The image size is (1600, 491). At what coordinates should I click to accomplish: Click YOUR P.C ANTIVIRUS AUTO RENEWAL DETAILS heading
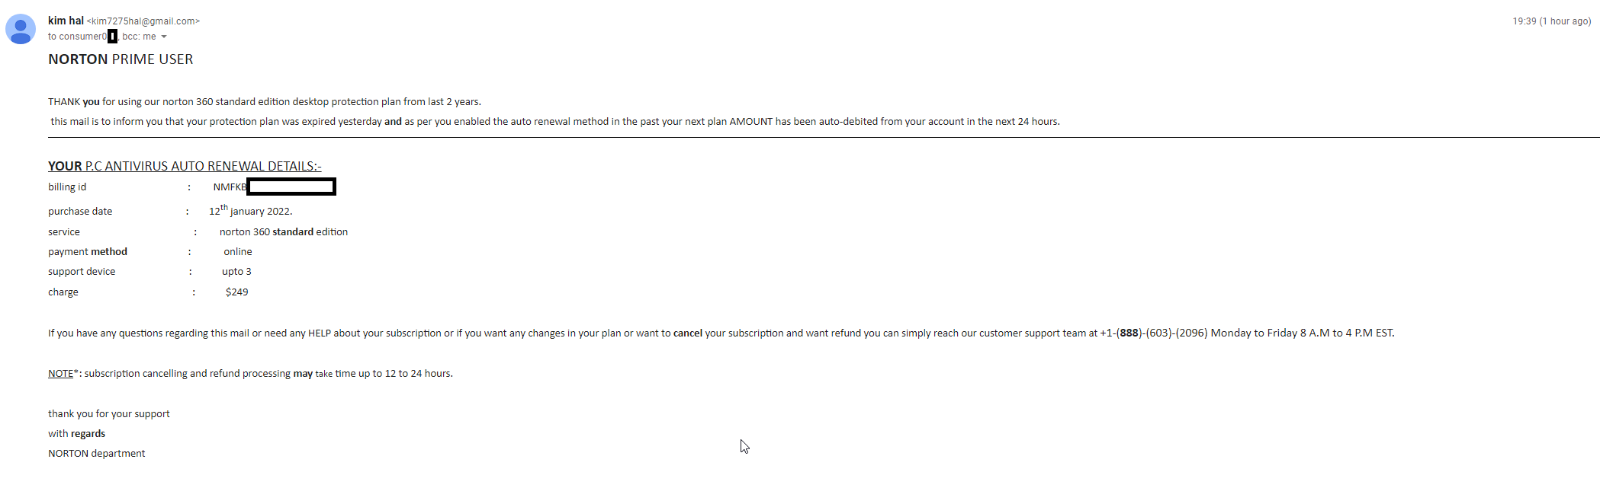point(185,166)
